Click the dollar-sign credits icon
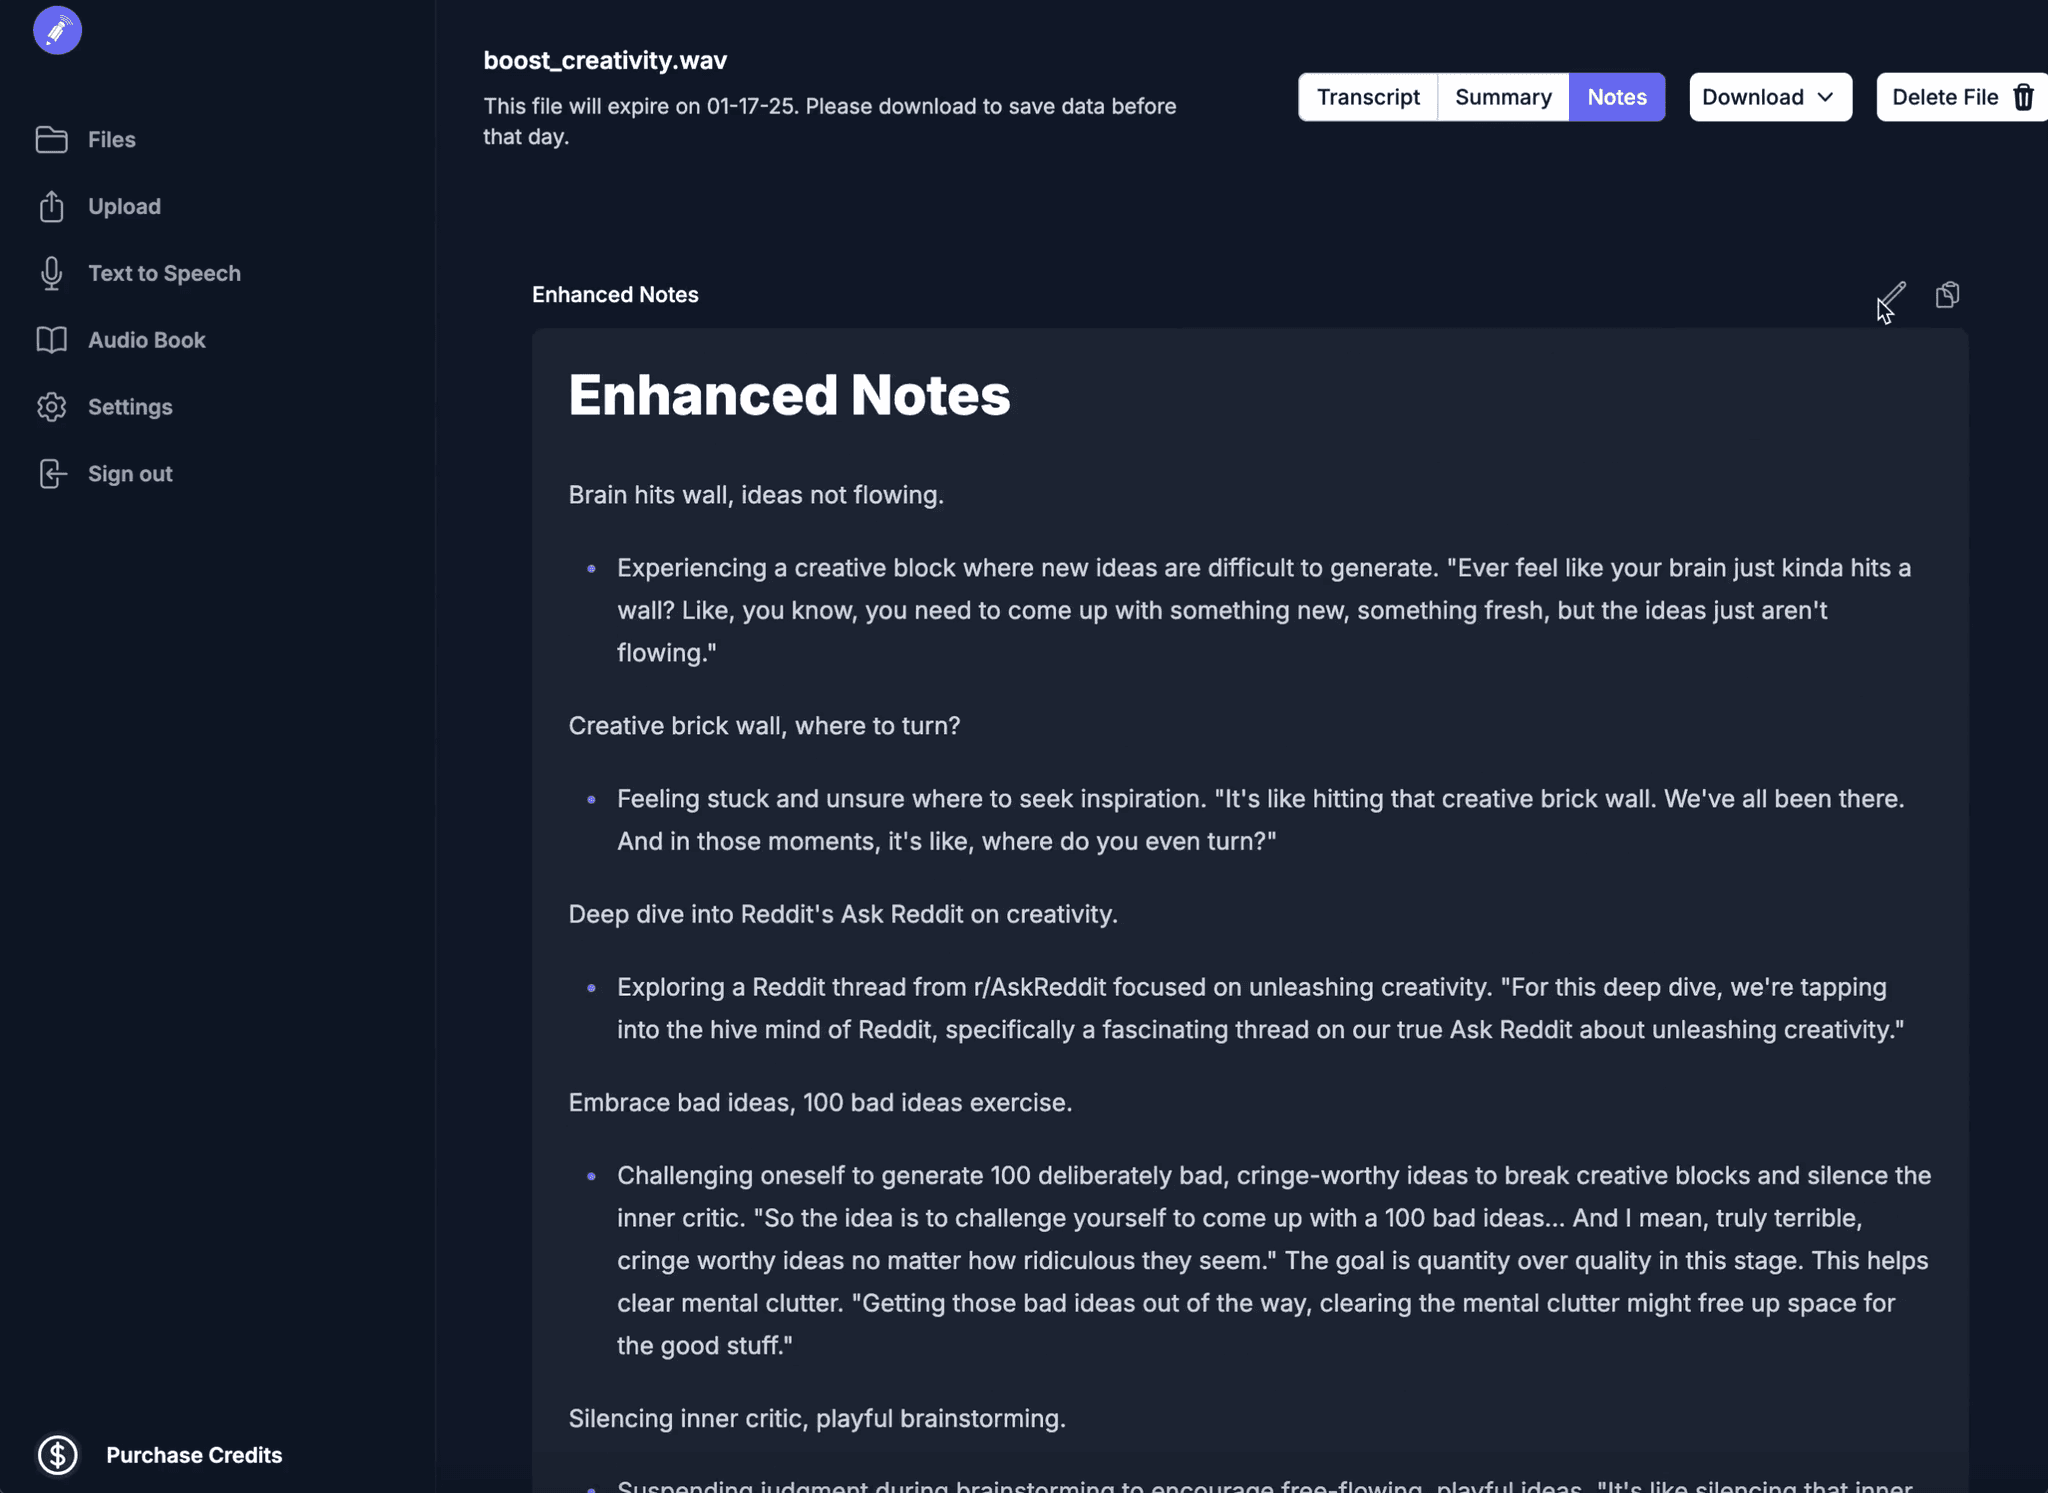This screenshot has height=1493, width=2048. point(57,1455)
